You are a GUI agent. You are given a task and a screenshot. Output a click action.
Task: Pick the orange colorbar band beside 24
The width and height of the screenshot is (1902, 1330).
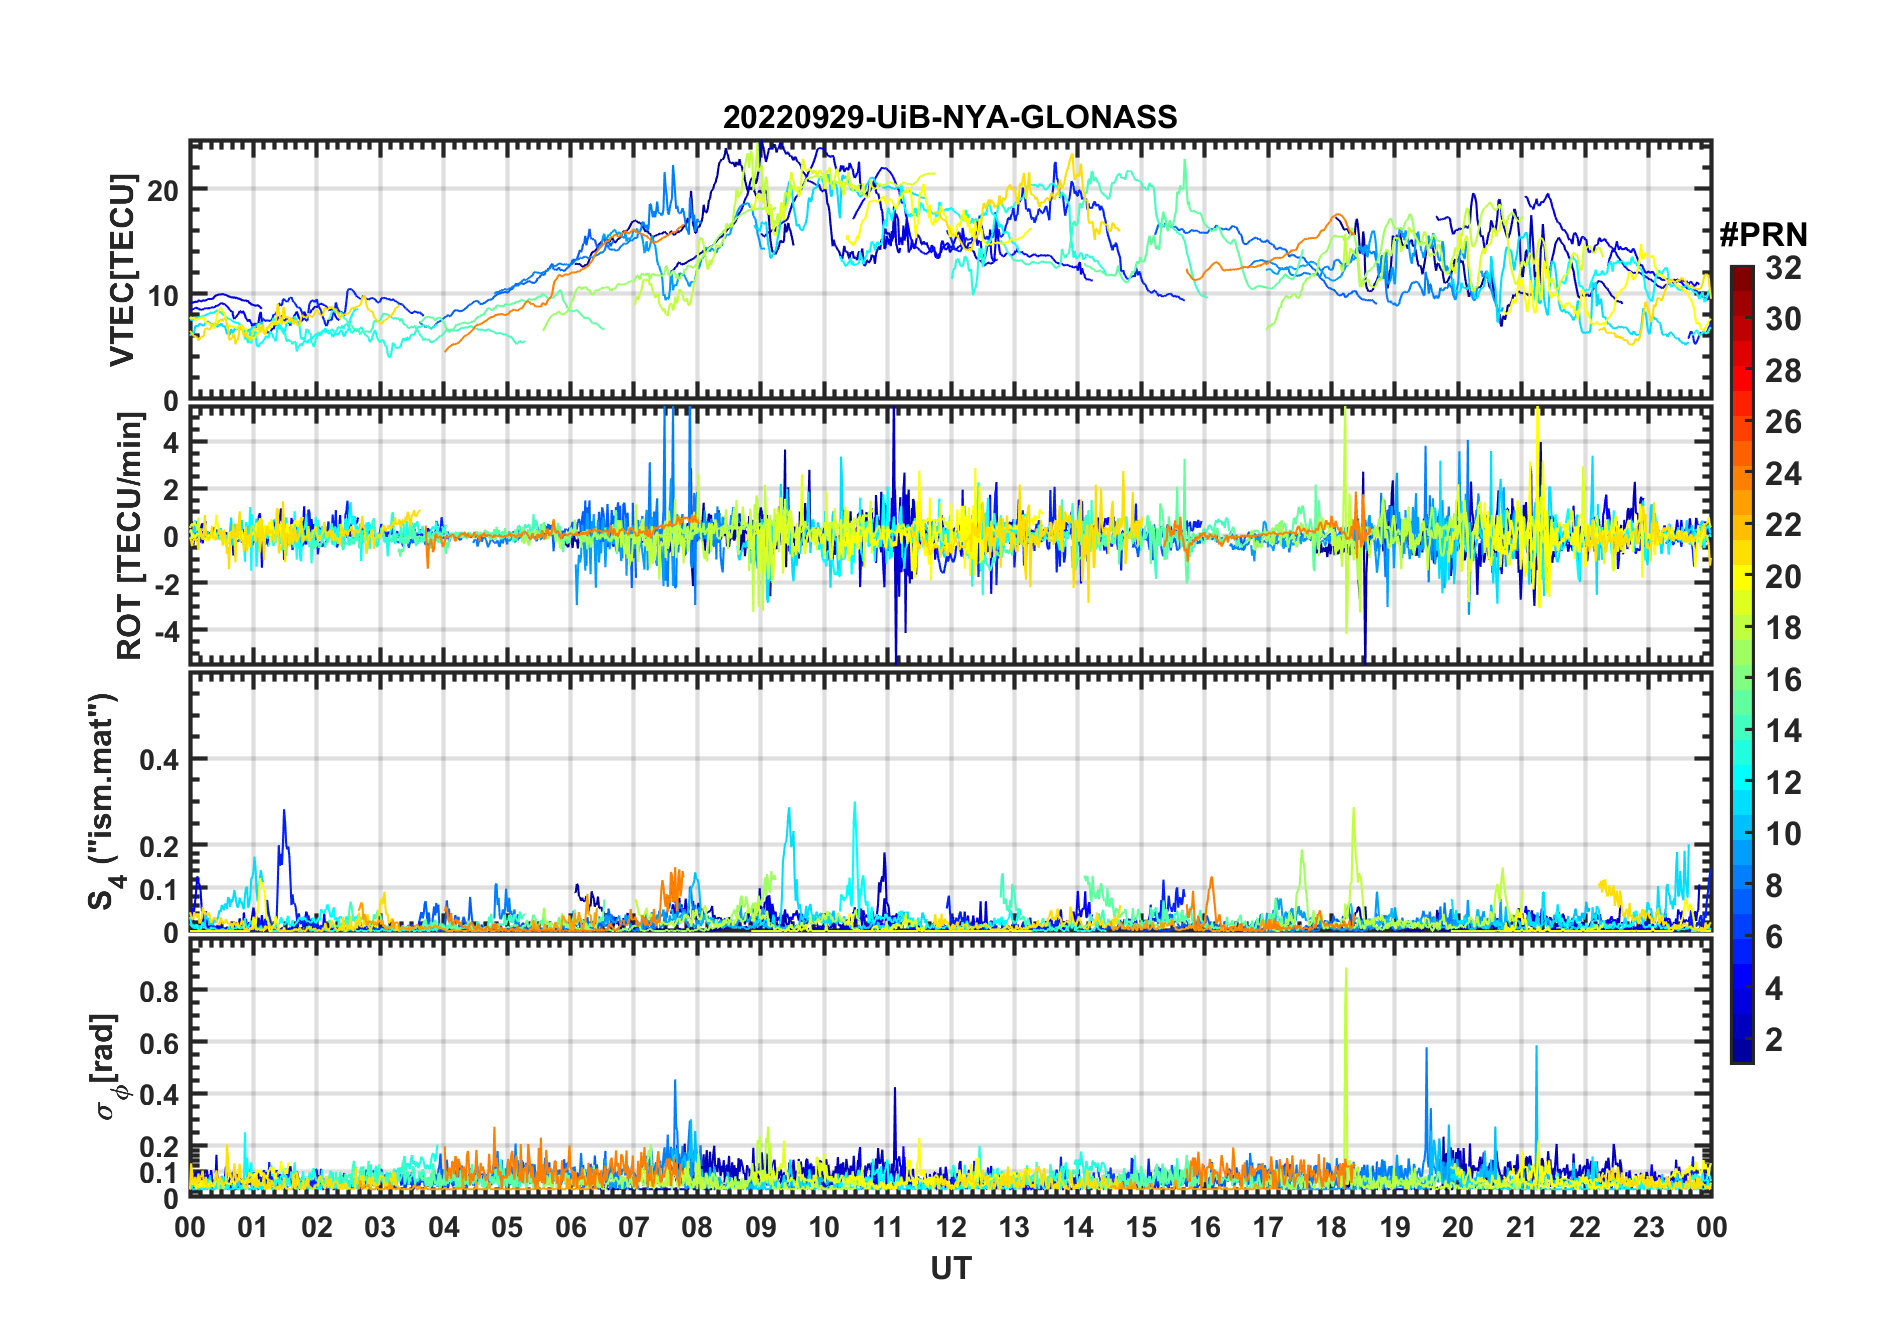[x=1741, y=474]
